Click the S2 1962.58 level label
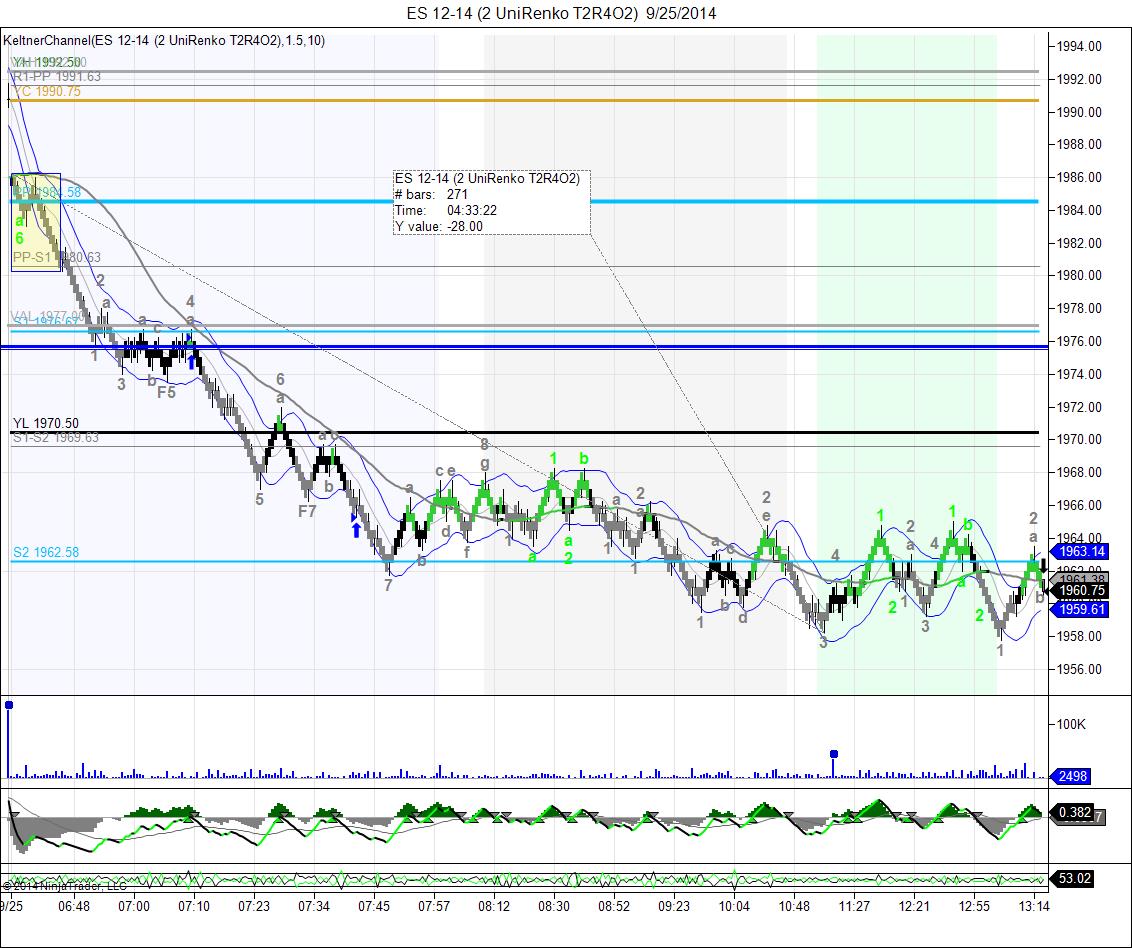The width and height of the screenshot is (1132, 948). (46, 552)
